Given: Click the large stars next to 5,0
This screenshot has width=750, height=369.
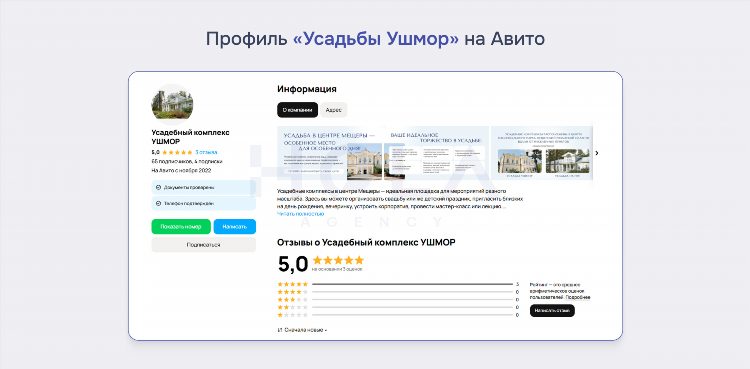Looking at the screenshot, I should (338, 260).
